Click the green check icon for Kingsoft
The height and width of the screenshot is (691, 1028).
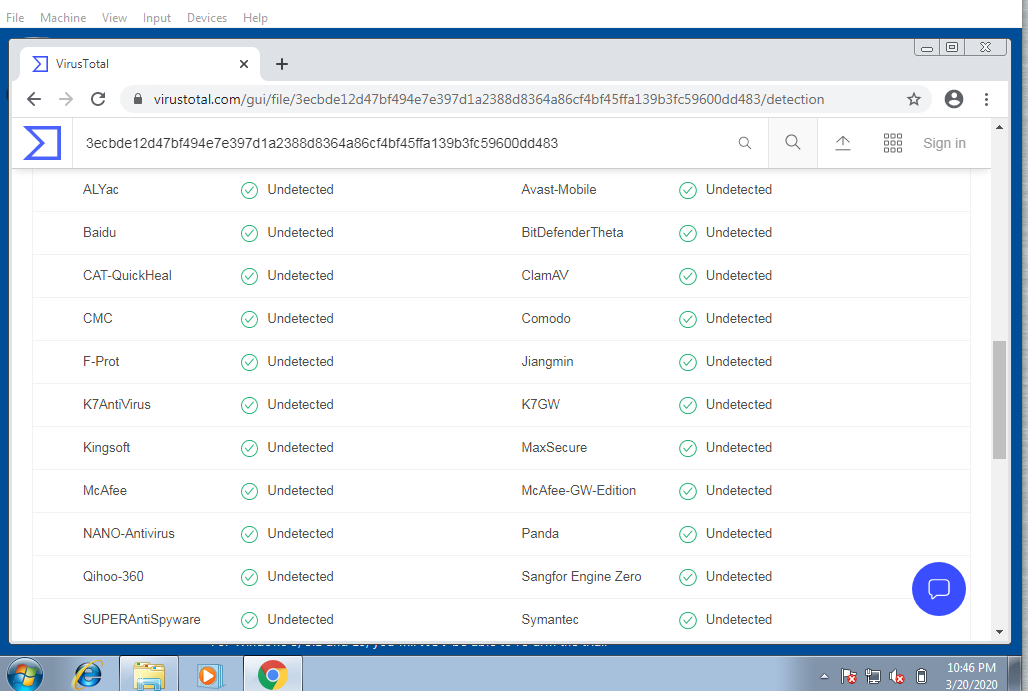249,448
